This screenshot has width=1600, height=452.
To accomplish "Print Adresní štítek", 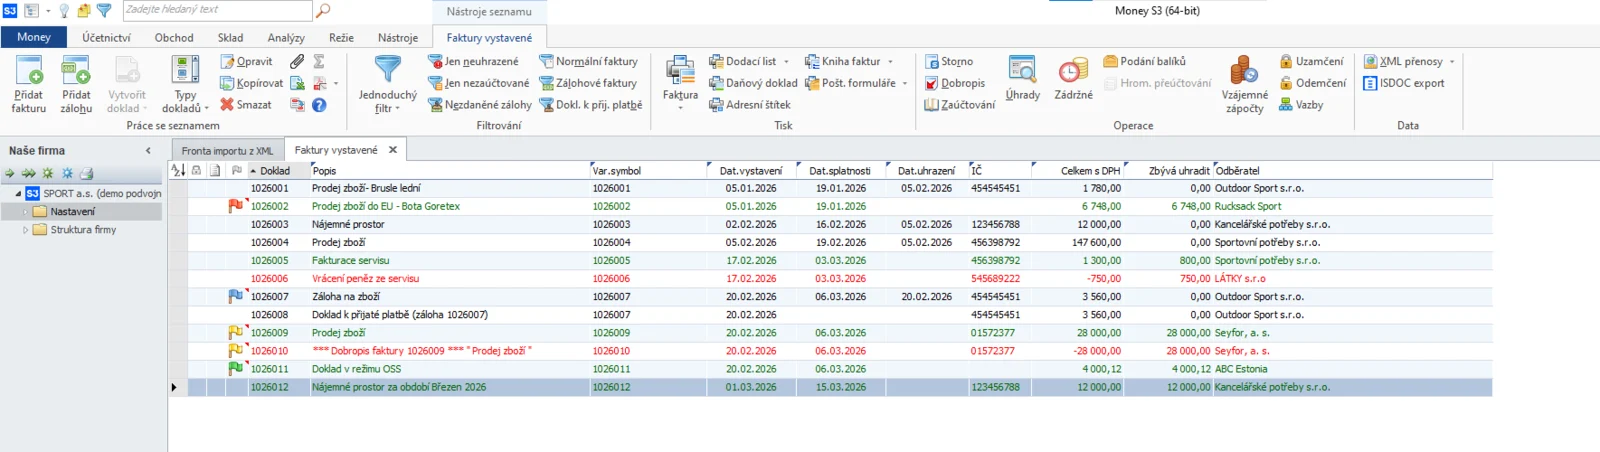I will 749,104.
